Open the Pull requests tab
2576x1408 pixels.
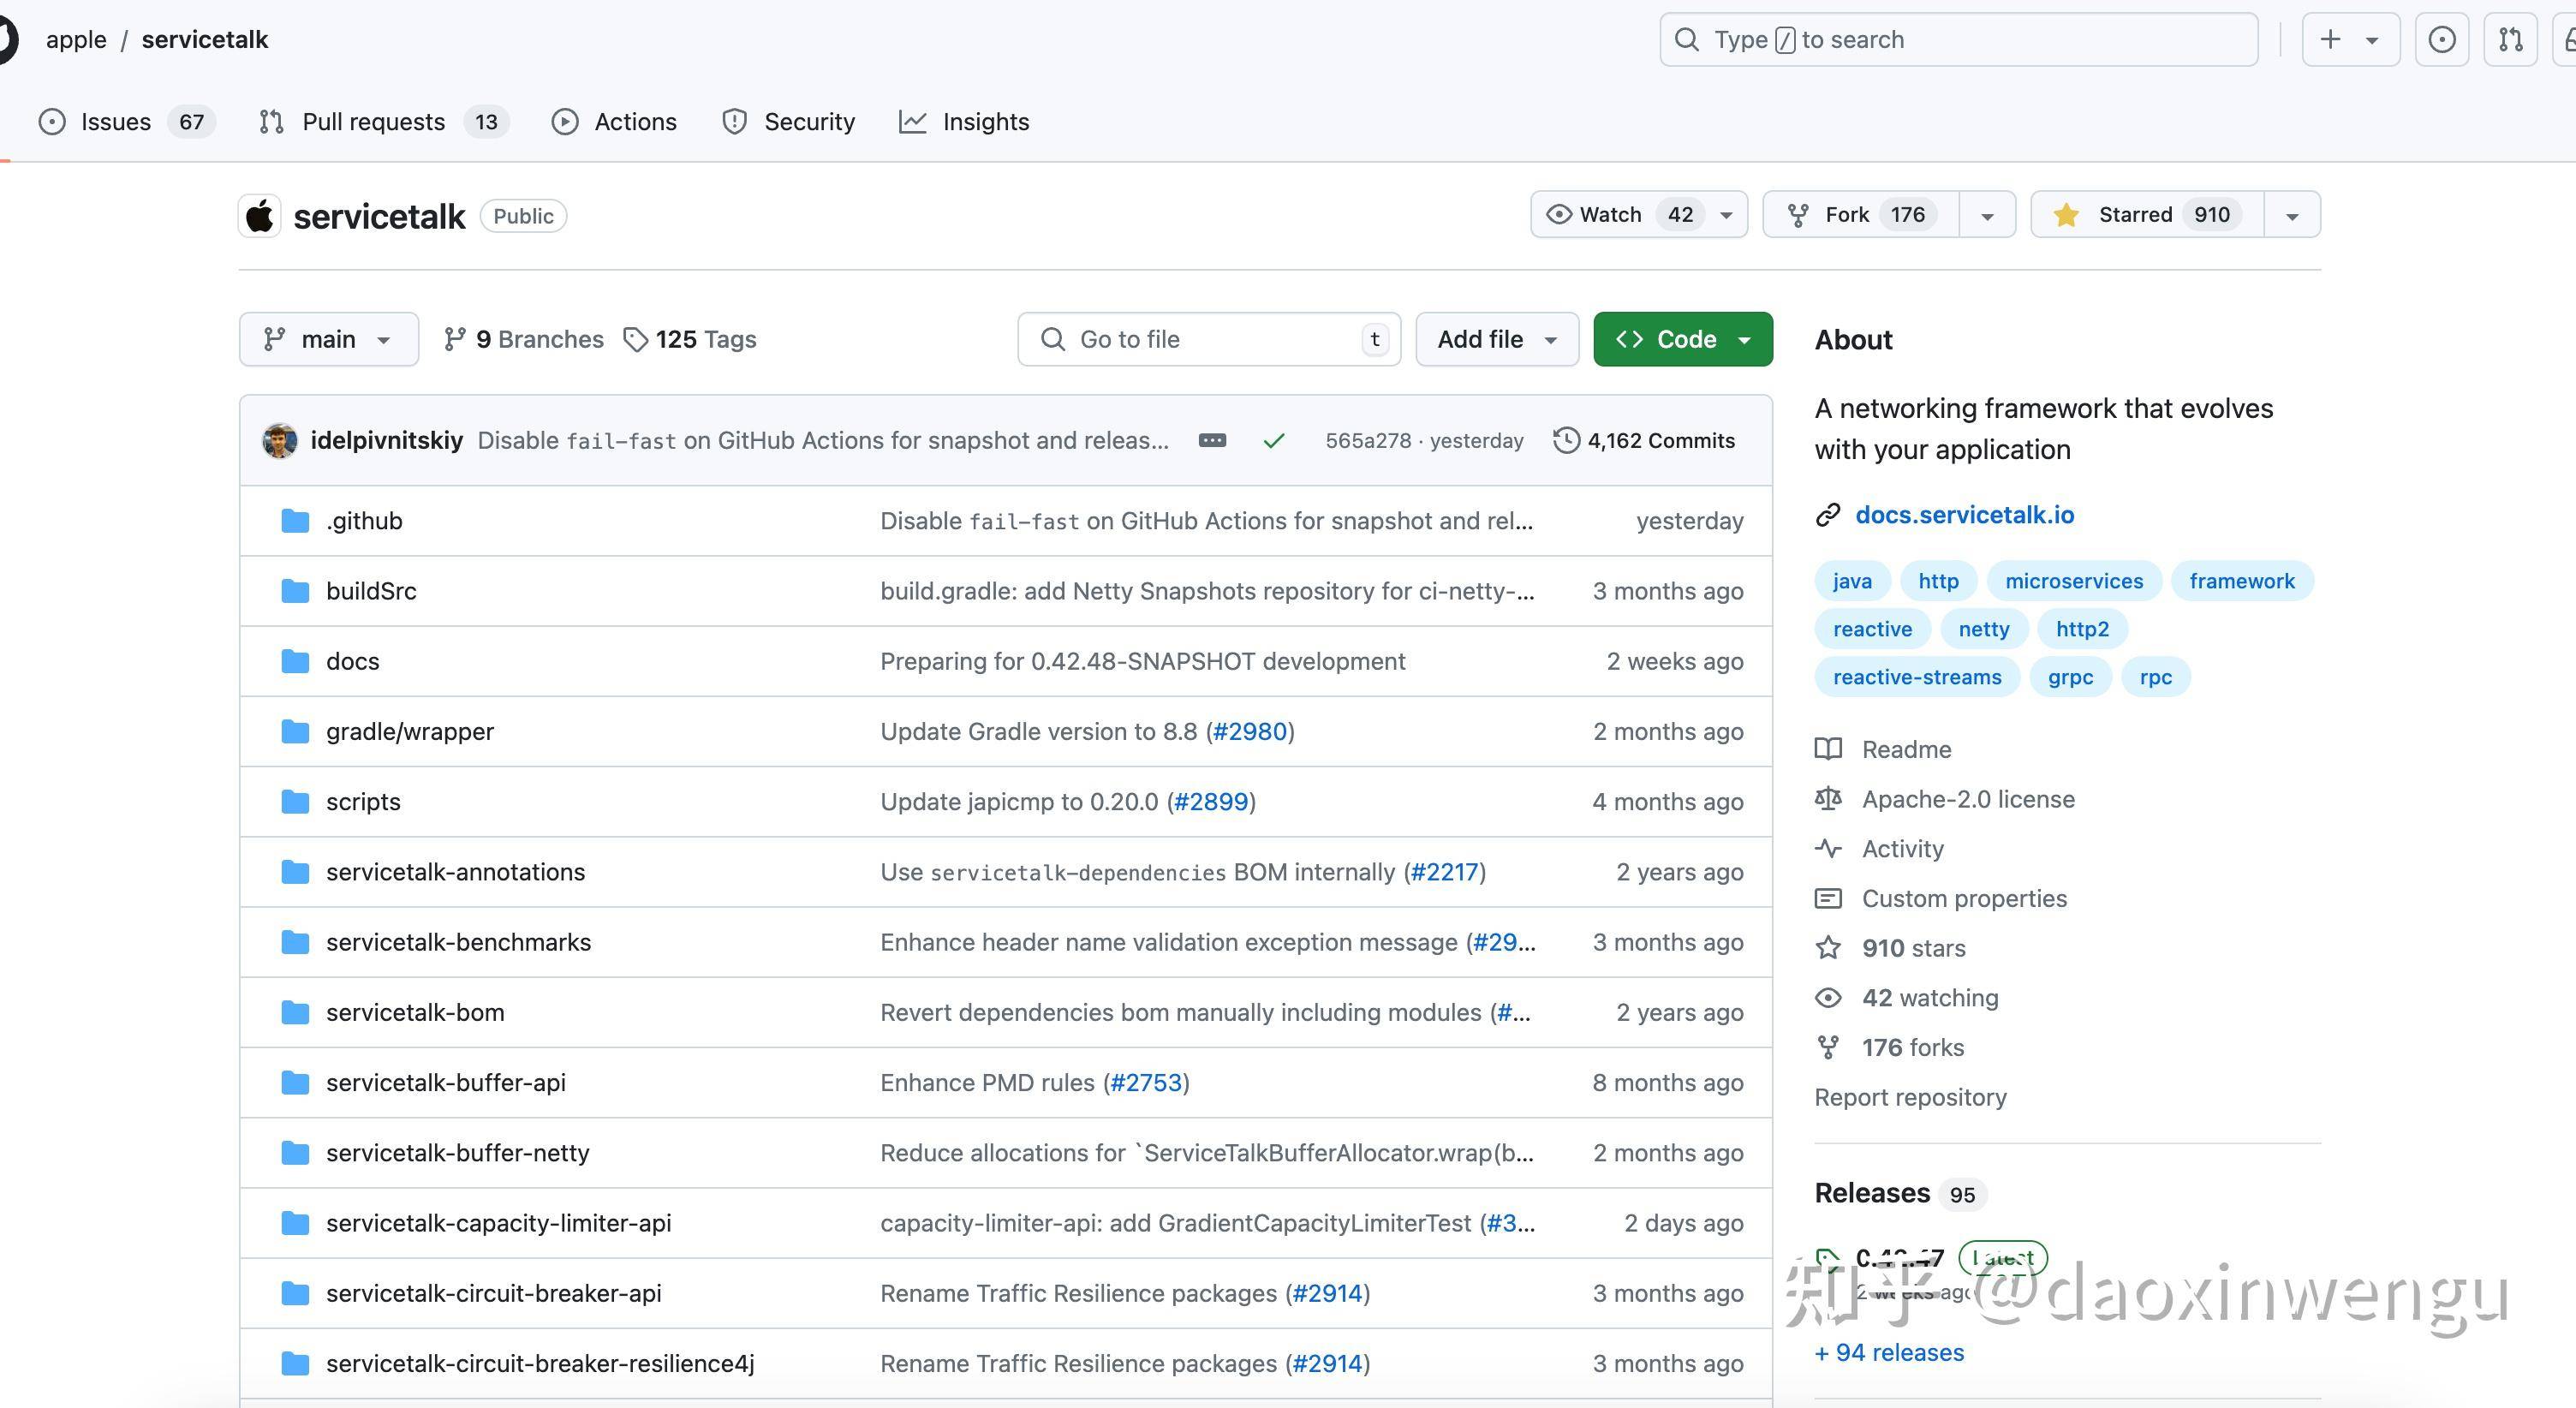pos(384,122)
